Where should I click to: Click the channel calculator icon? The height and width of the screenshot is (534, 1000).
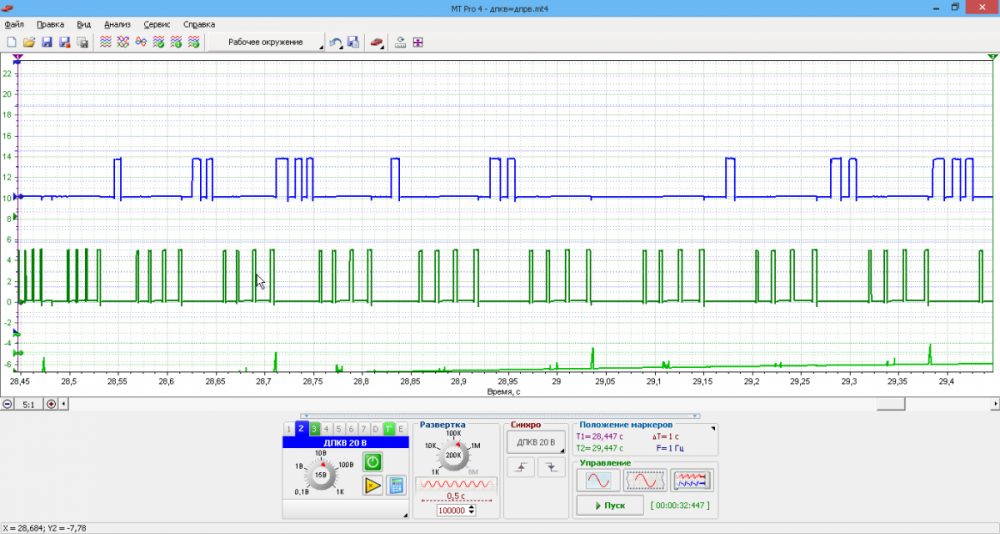pyautogui.click(x=396, y=486)
